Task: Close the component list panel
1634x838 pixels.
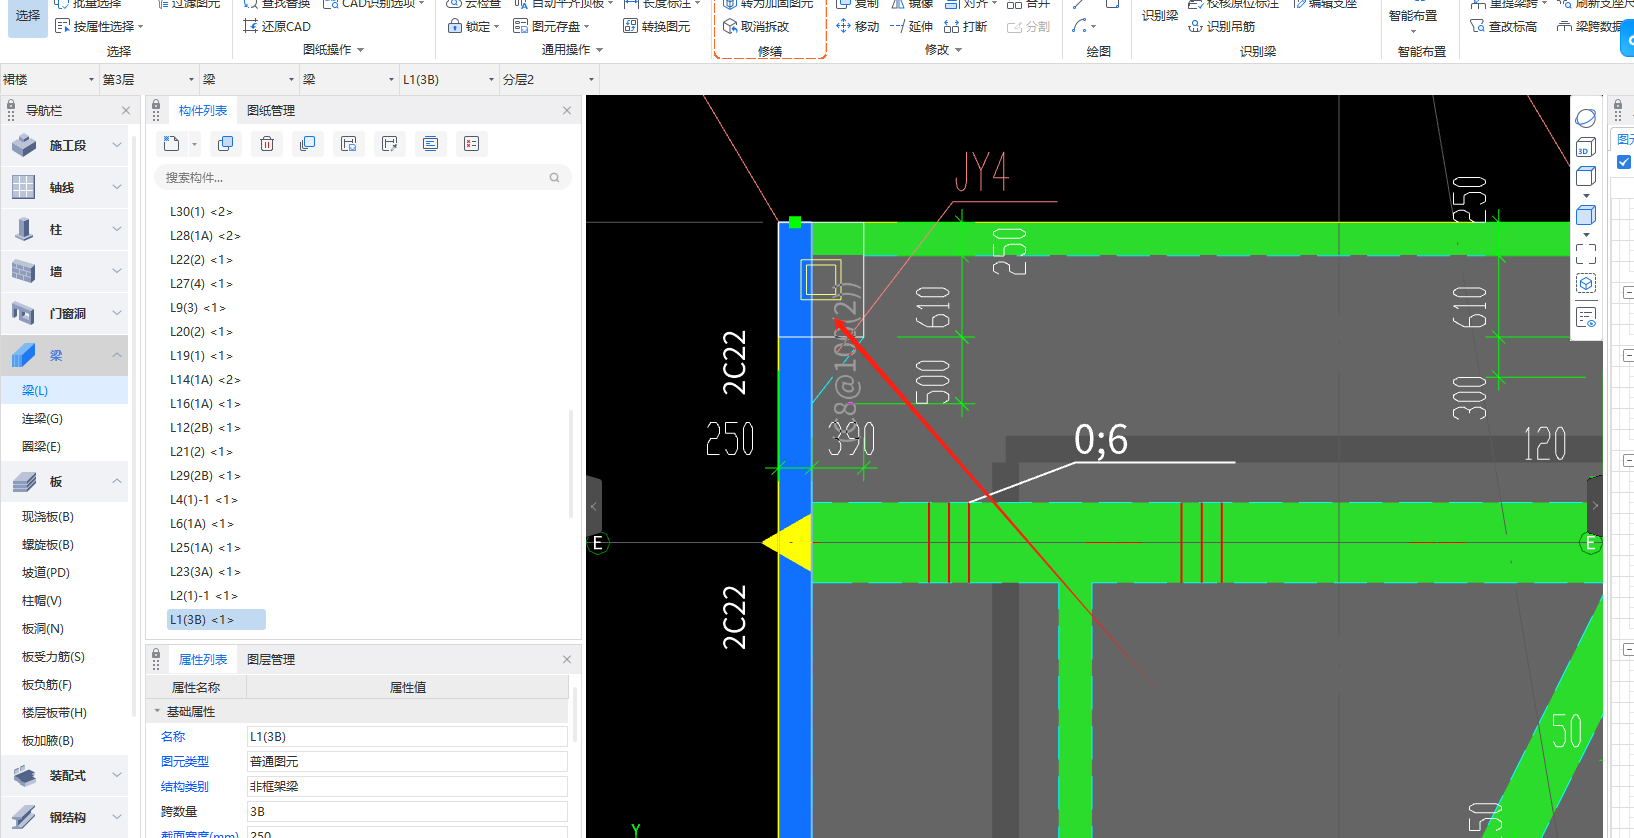Action: [x=567, y=111]
